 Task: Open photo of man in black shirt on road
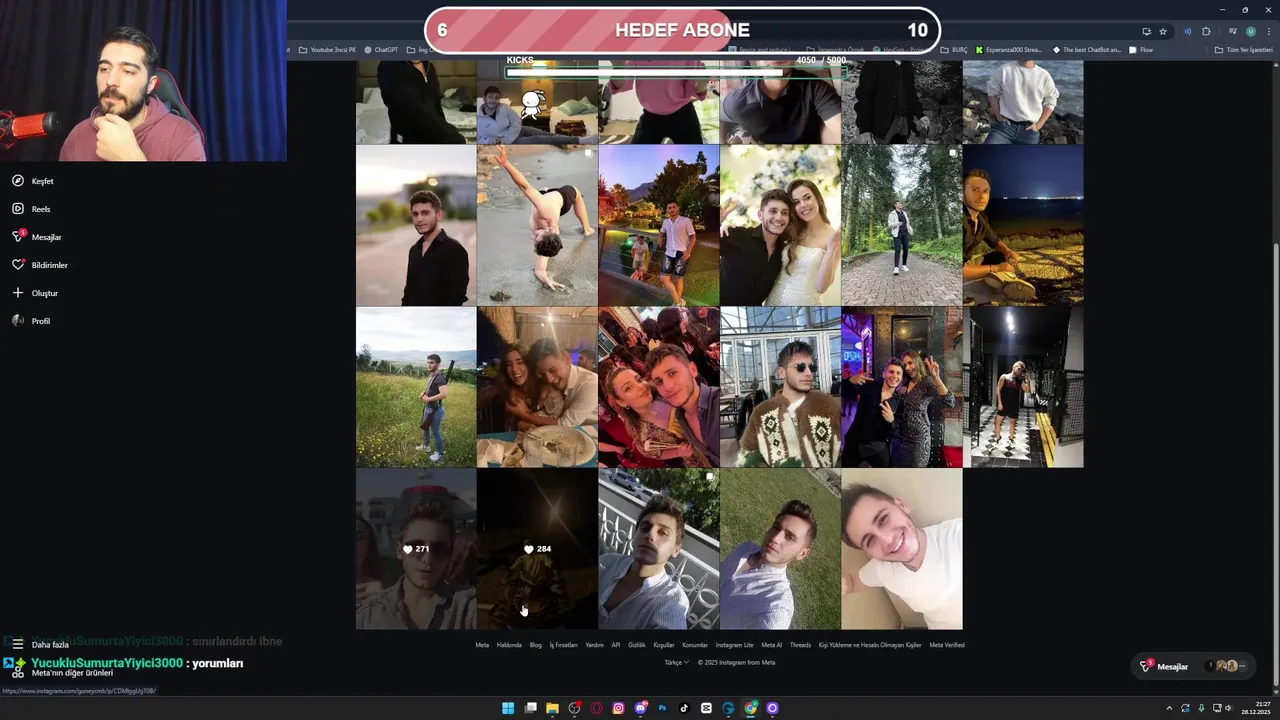point(416,225)
